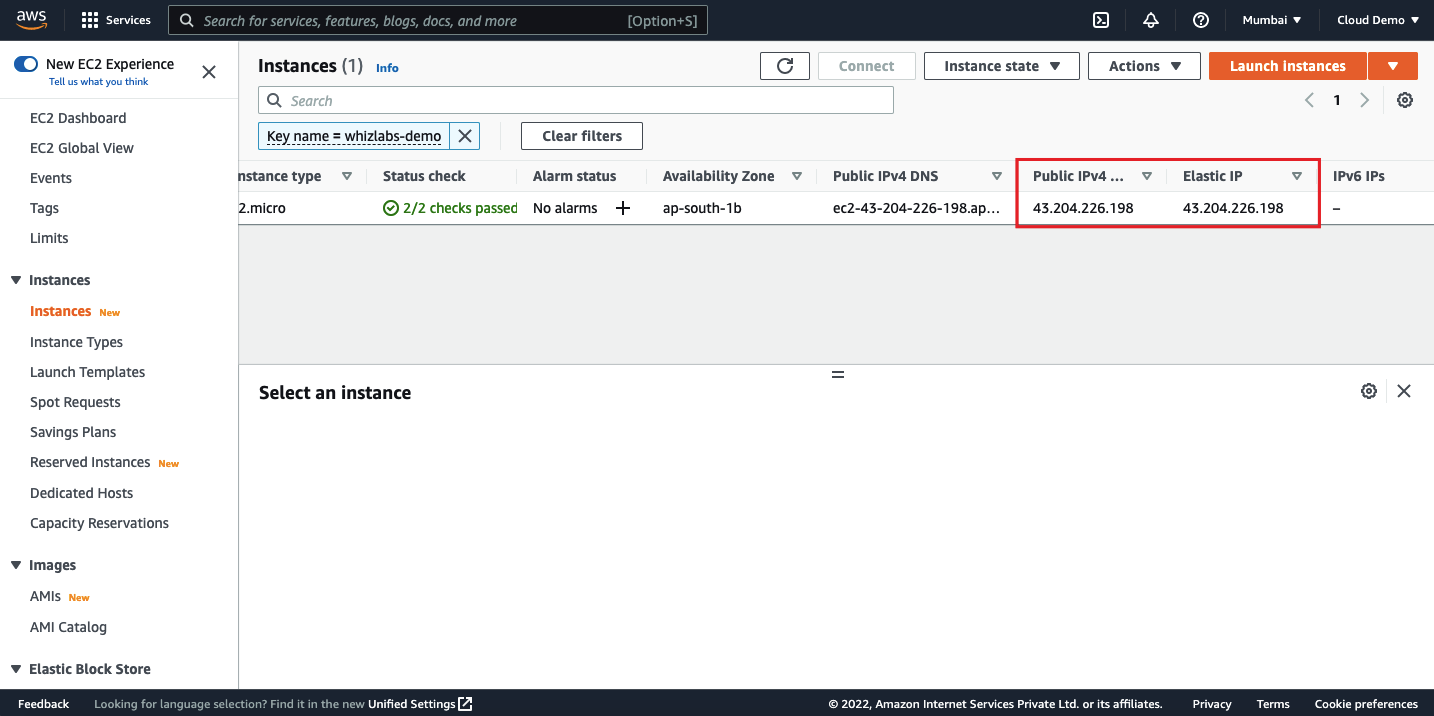Click the 2/2 checks passed status
The height and width of the screenshot is (716, 1434).
450,208
